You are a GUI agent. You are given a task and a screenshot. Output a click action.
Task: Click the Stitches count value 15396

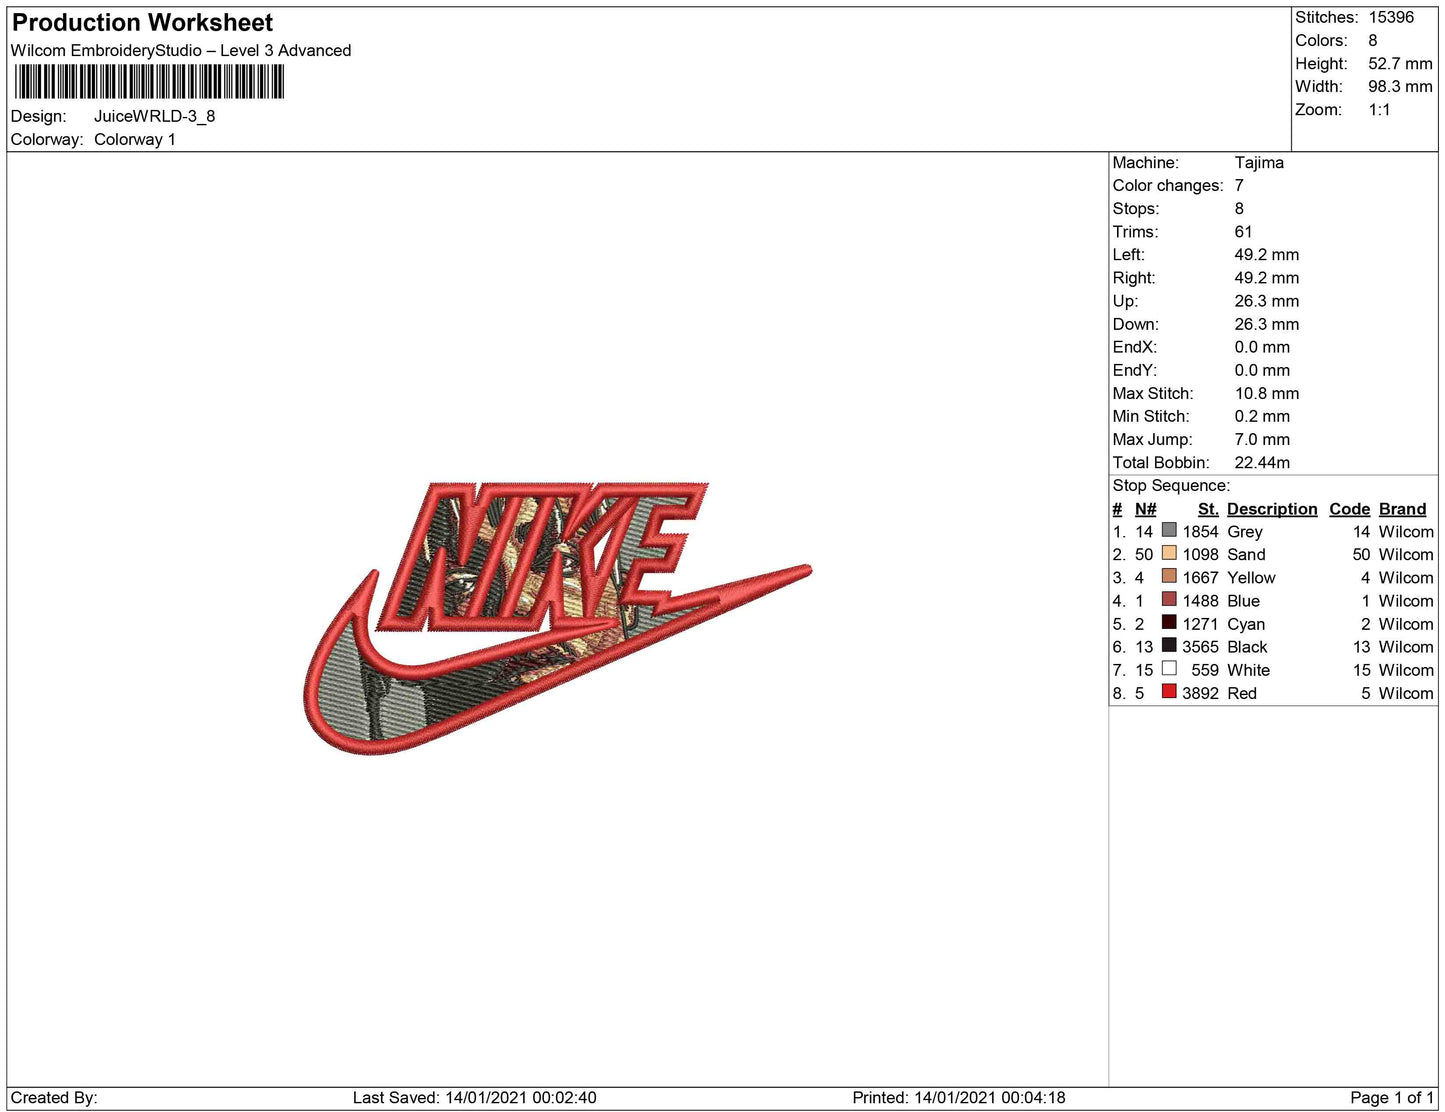1391,17
